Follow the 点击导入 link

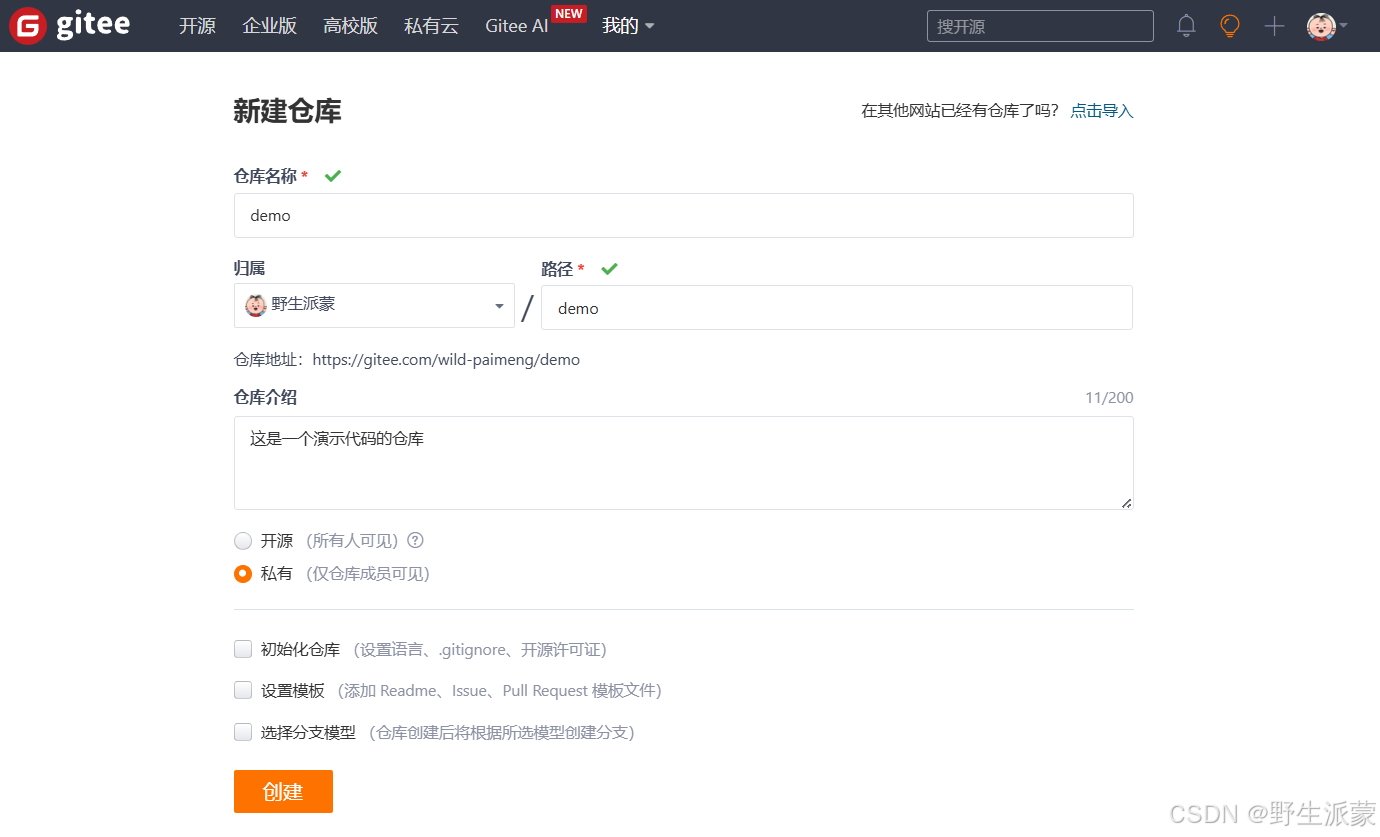pos(1102,111)
